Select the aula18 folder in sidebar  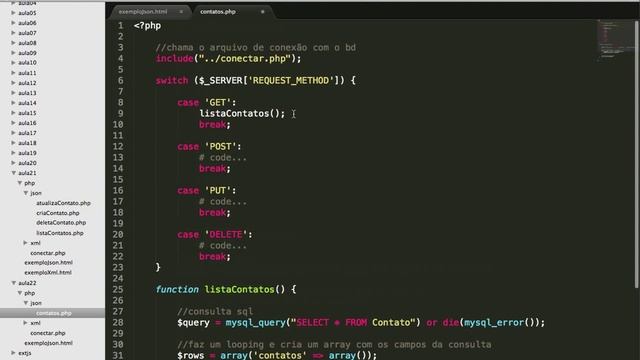(27, 143)
